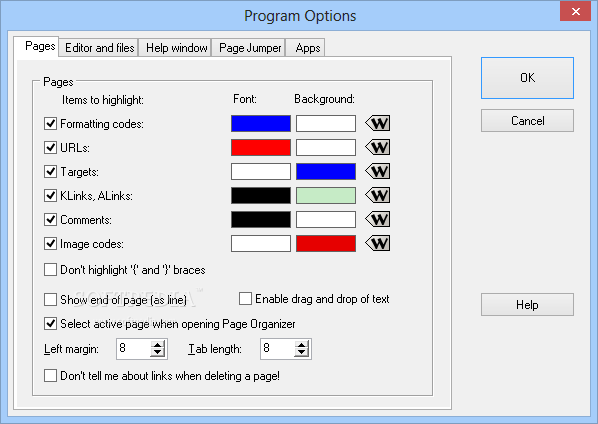Uncheck Select active page when opening Page Organizer
This screenshot has height=424, width=598.
(x=50, y=324)
